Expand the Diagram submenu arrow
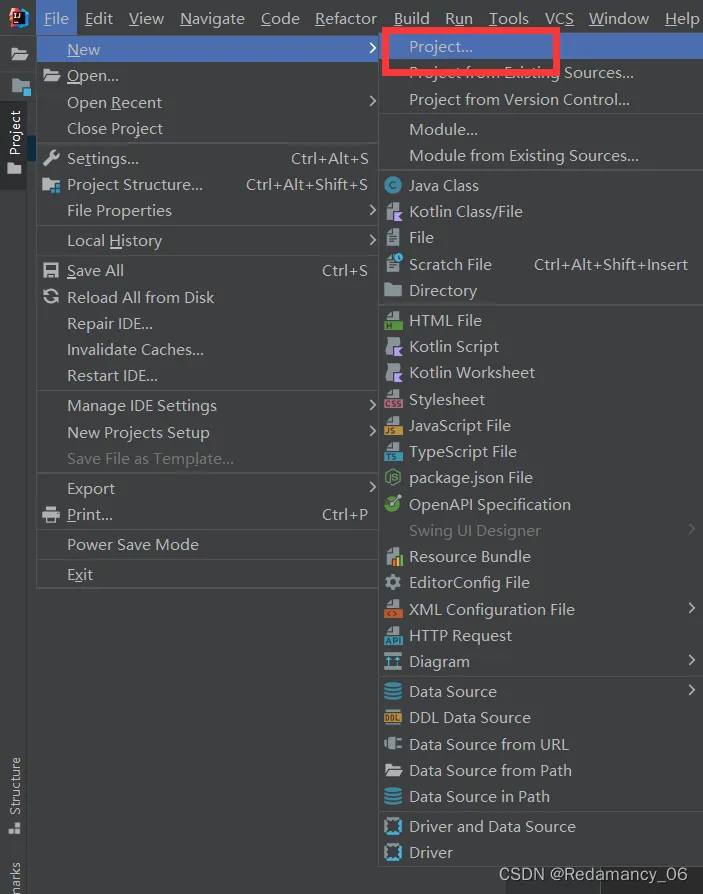Image resolution: width=703 pixels, height=894 pixels. coord(691,660)
